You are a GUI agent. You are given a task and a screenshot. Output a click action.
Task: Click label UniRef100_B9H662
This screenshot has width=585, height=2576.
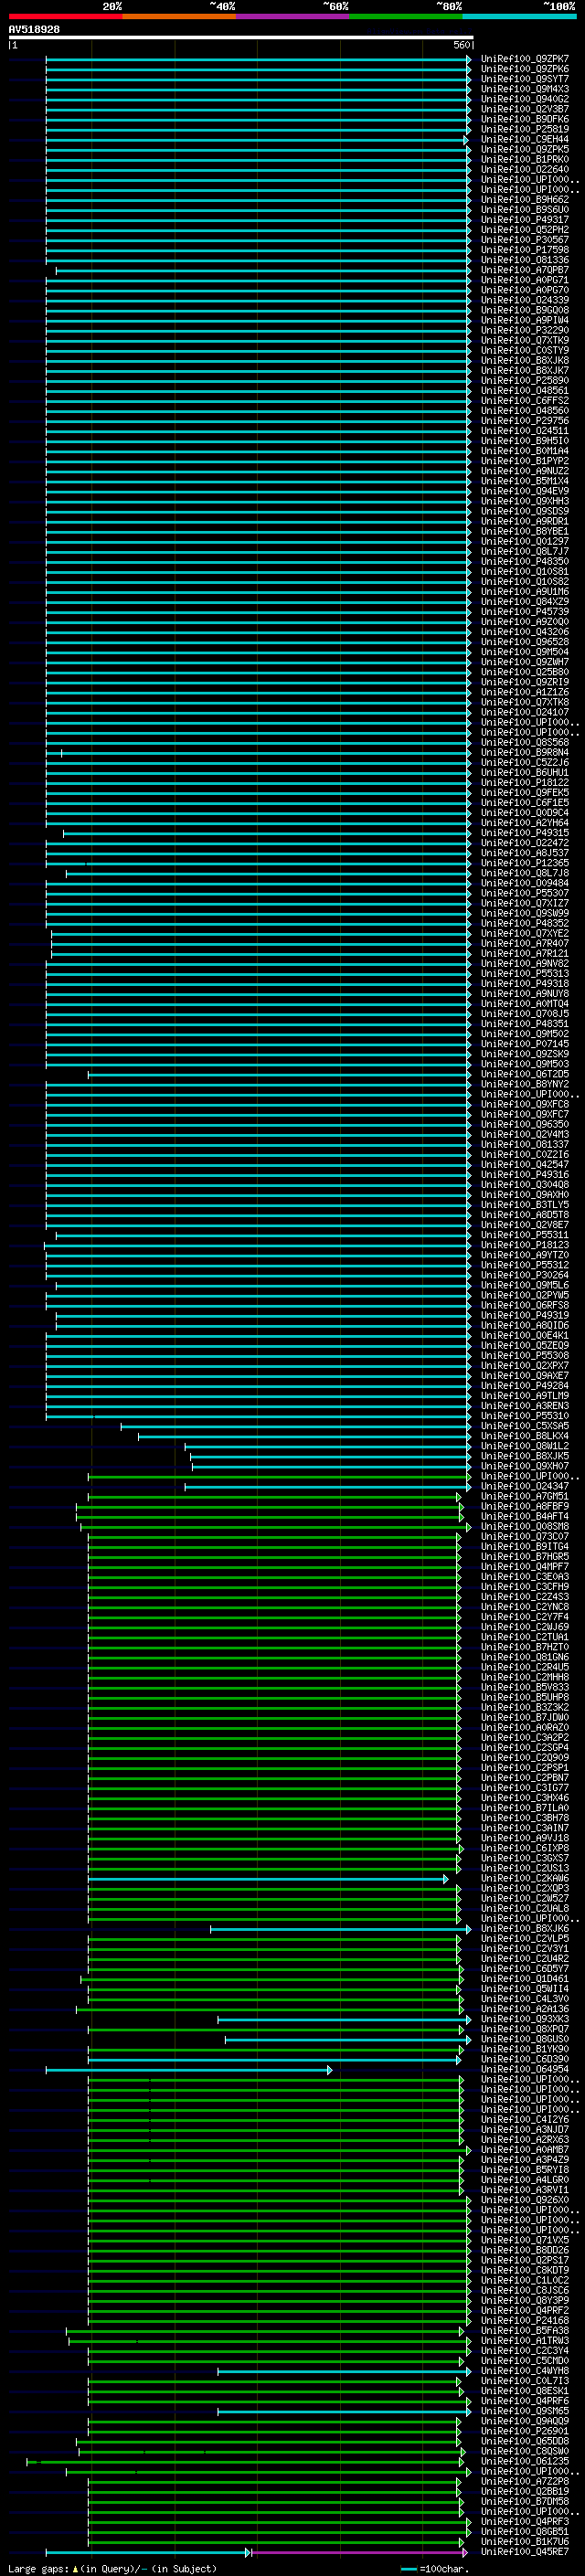[525, 200]
